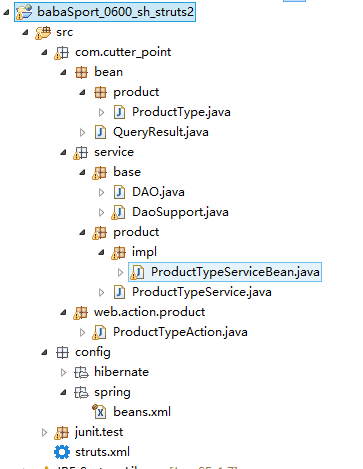Expand the hibernate folder node
Viewport: 363px width, 469px height.
[63, 373]
